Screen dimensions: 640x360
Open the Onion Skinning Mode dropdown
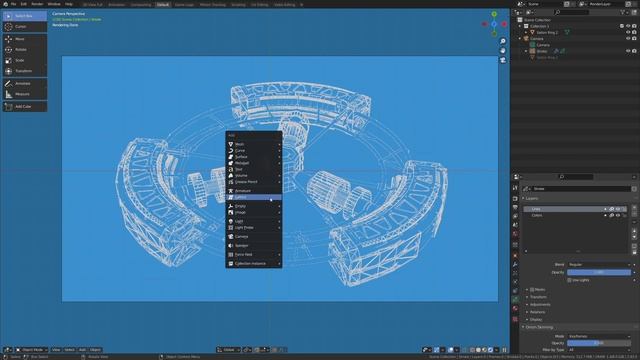pyautogui.click(x=599, y=336)
